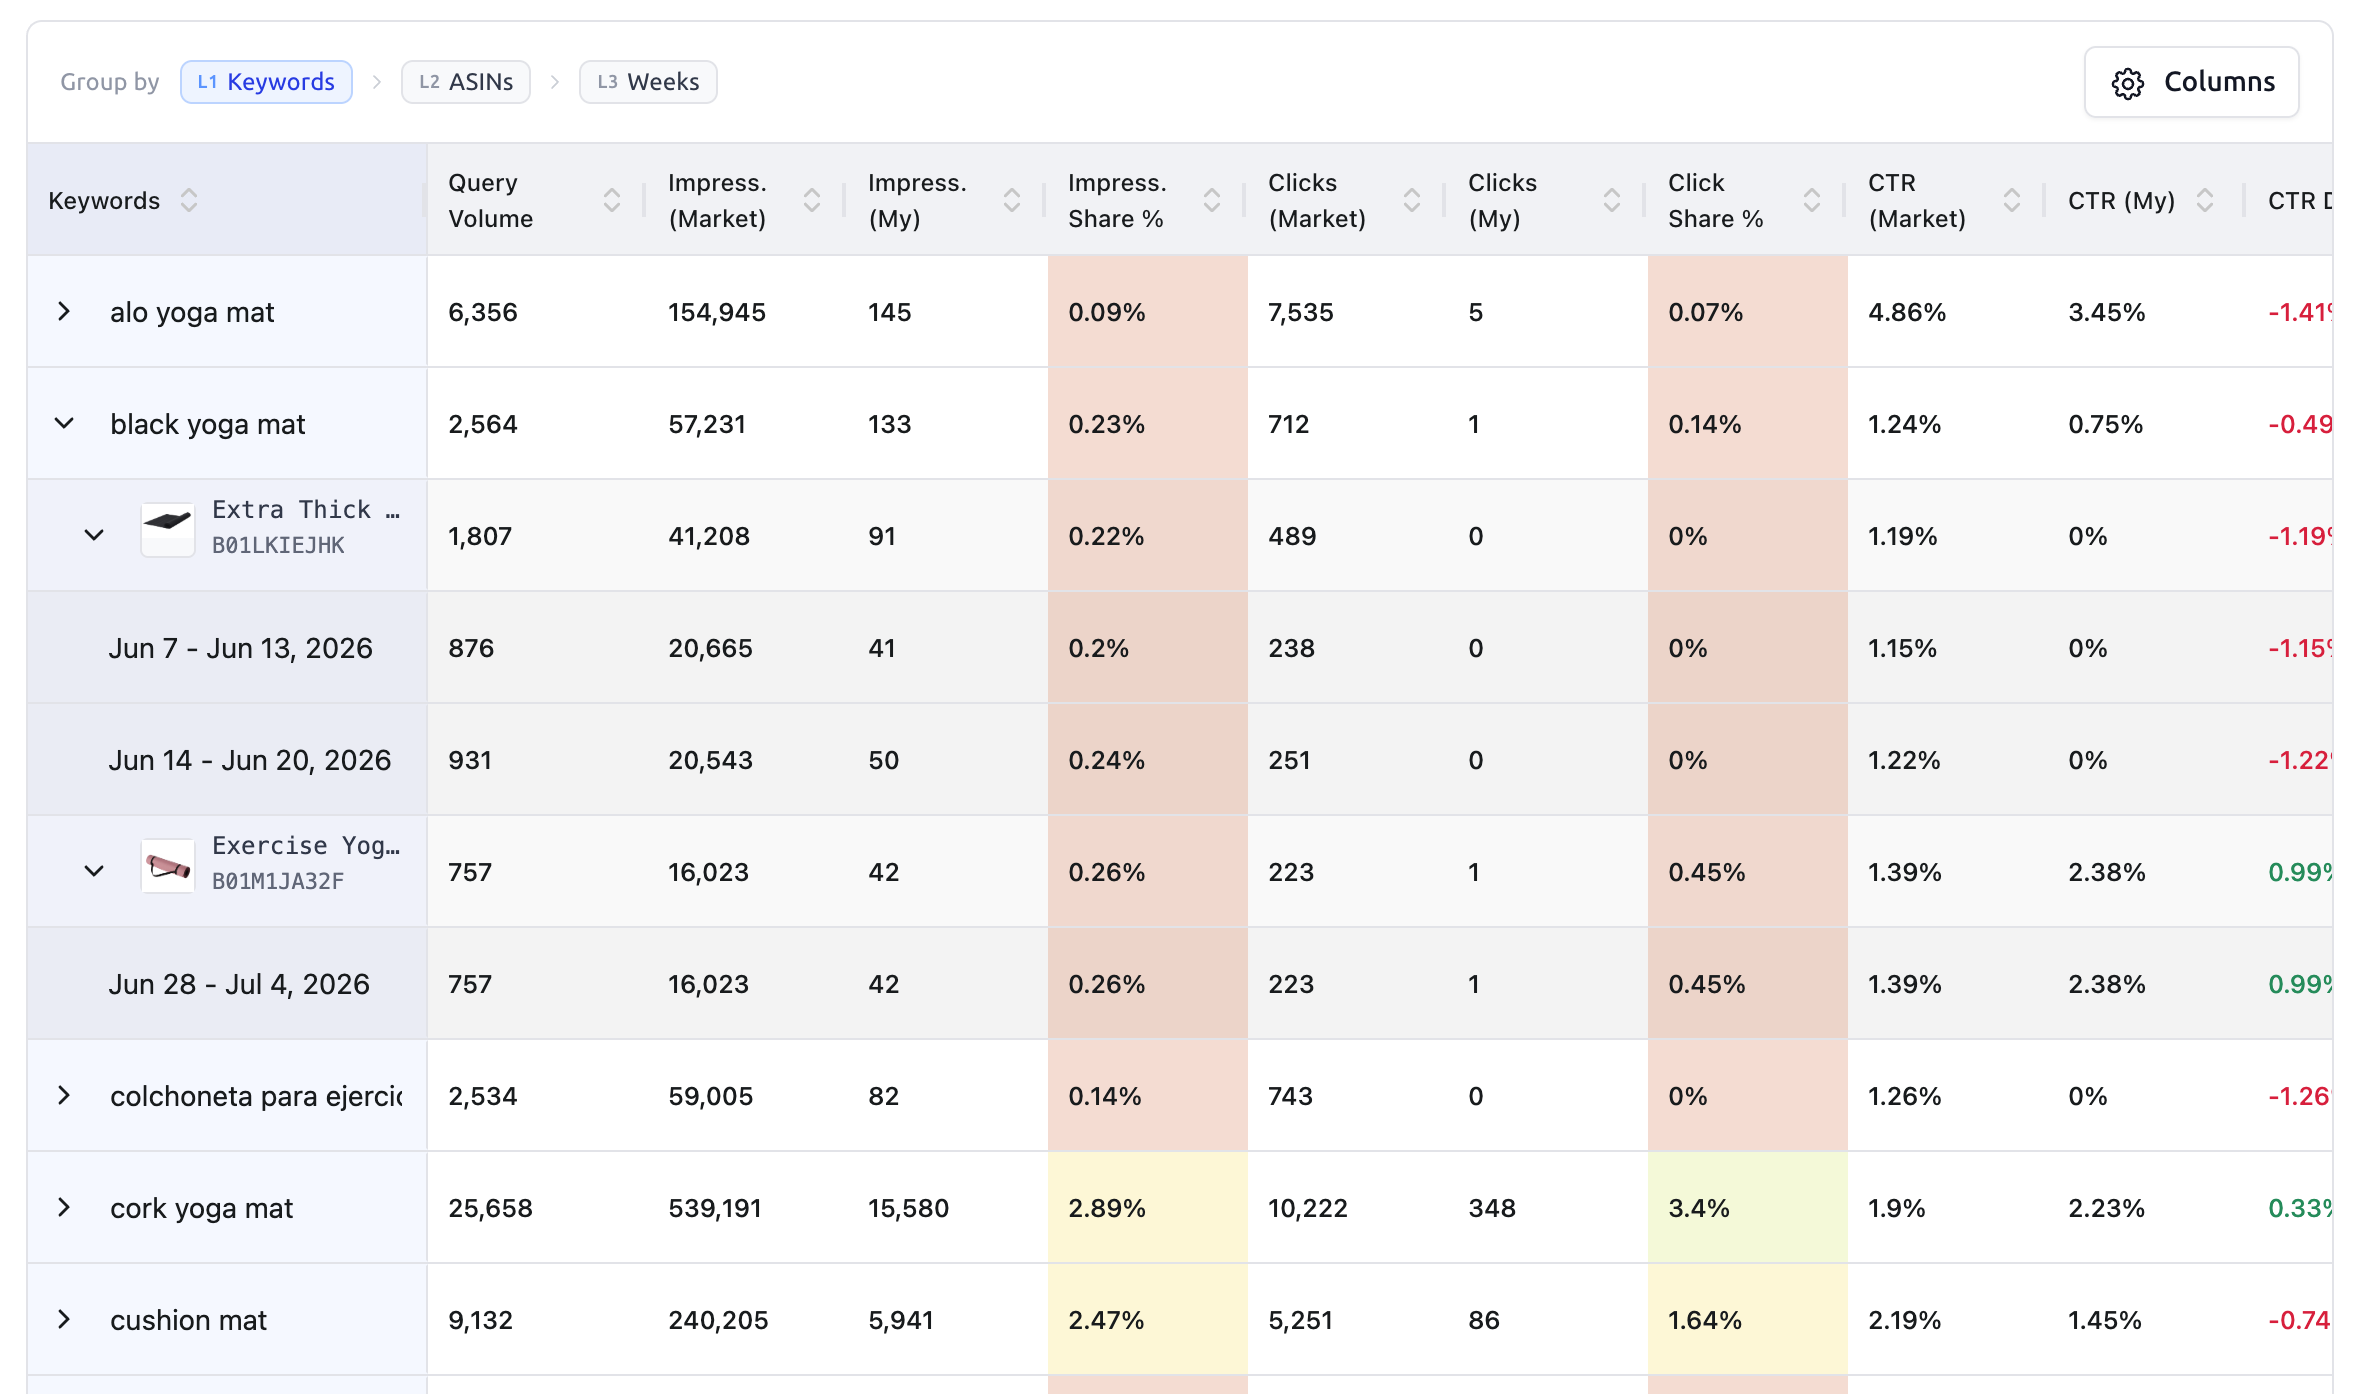The width and height of the screenshot is (2358, 1394).
Task: Click the ASIN code B01M1JA32F
Action: click(278, 882)
